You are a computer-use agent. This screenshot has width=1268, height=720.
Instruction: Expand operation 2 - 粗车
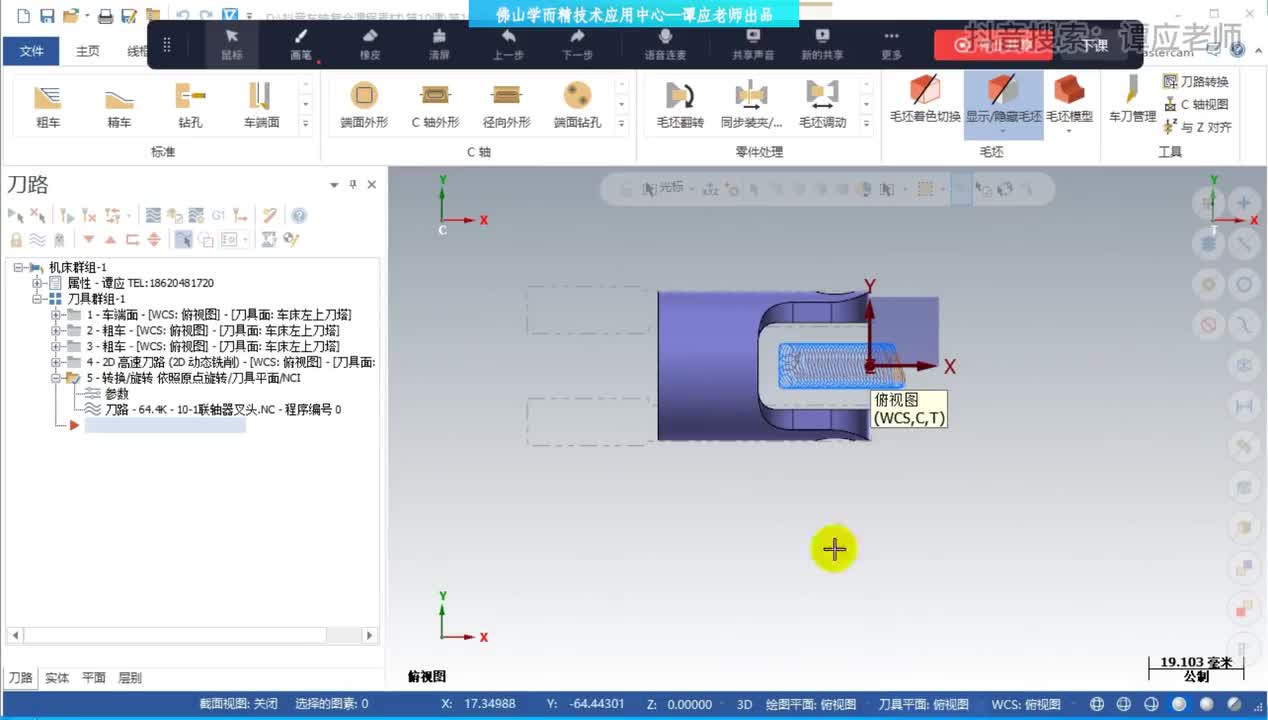click(56, 331)
